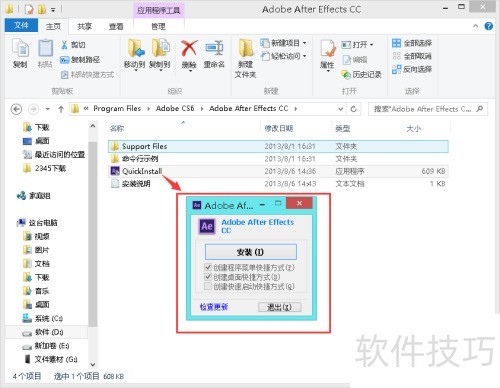This screenshot has height=388, width=500.
Task: Click the Select none icon
Action: pyautogui.click(x=396, y=56)
